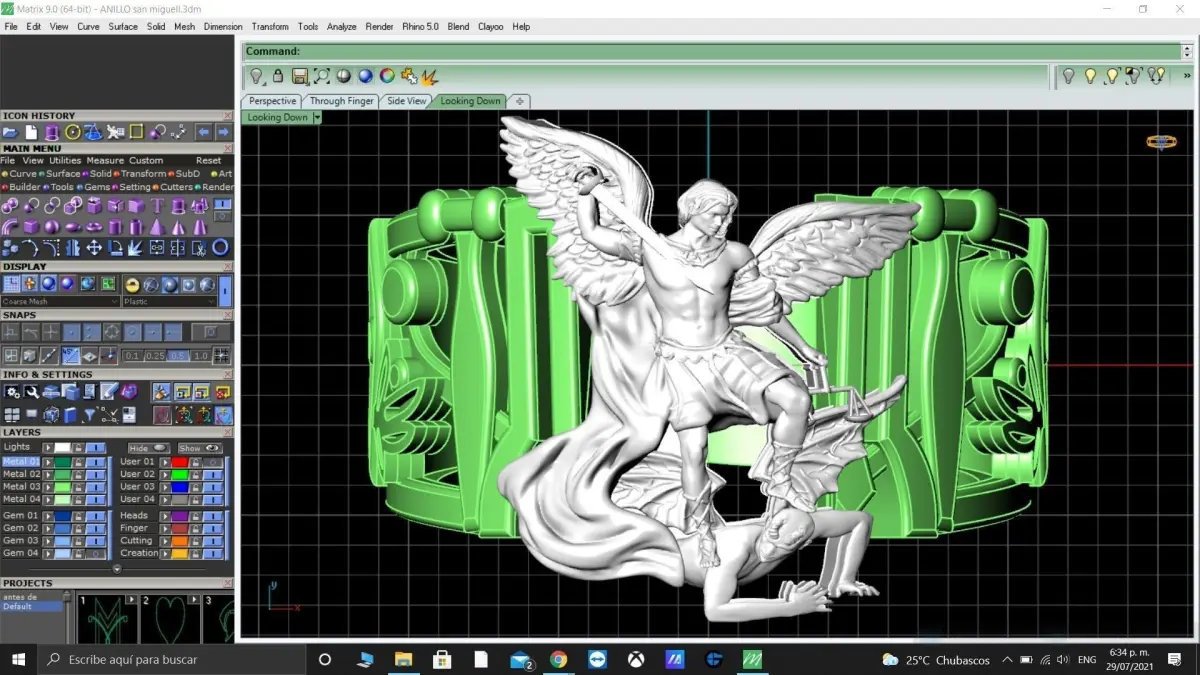Screen dimensions: 1200x675
Task: Expand the command history arrow
Action: tap(1186, 51)
